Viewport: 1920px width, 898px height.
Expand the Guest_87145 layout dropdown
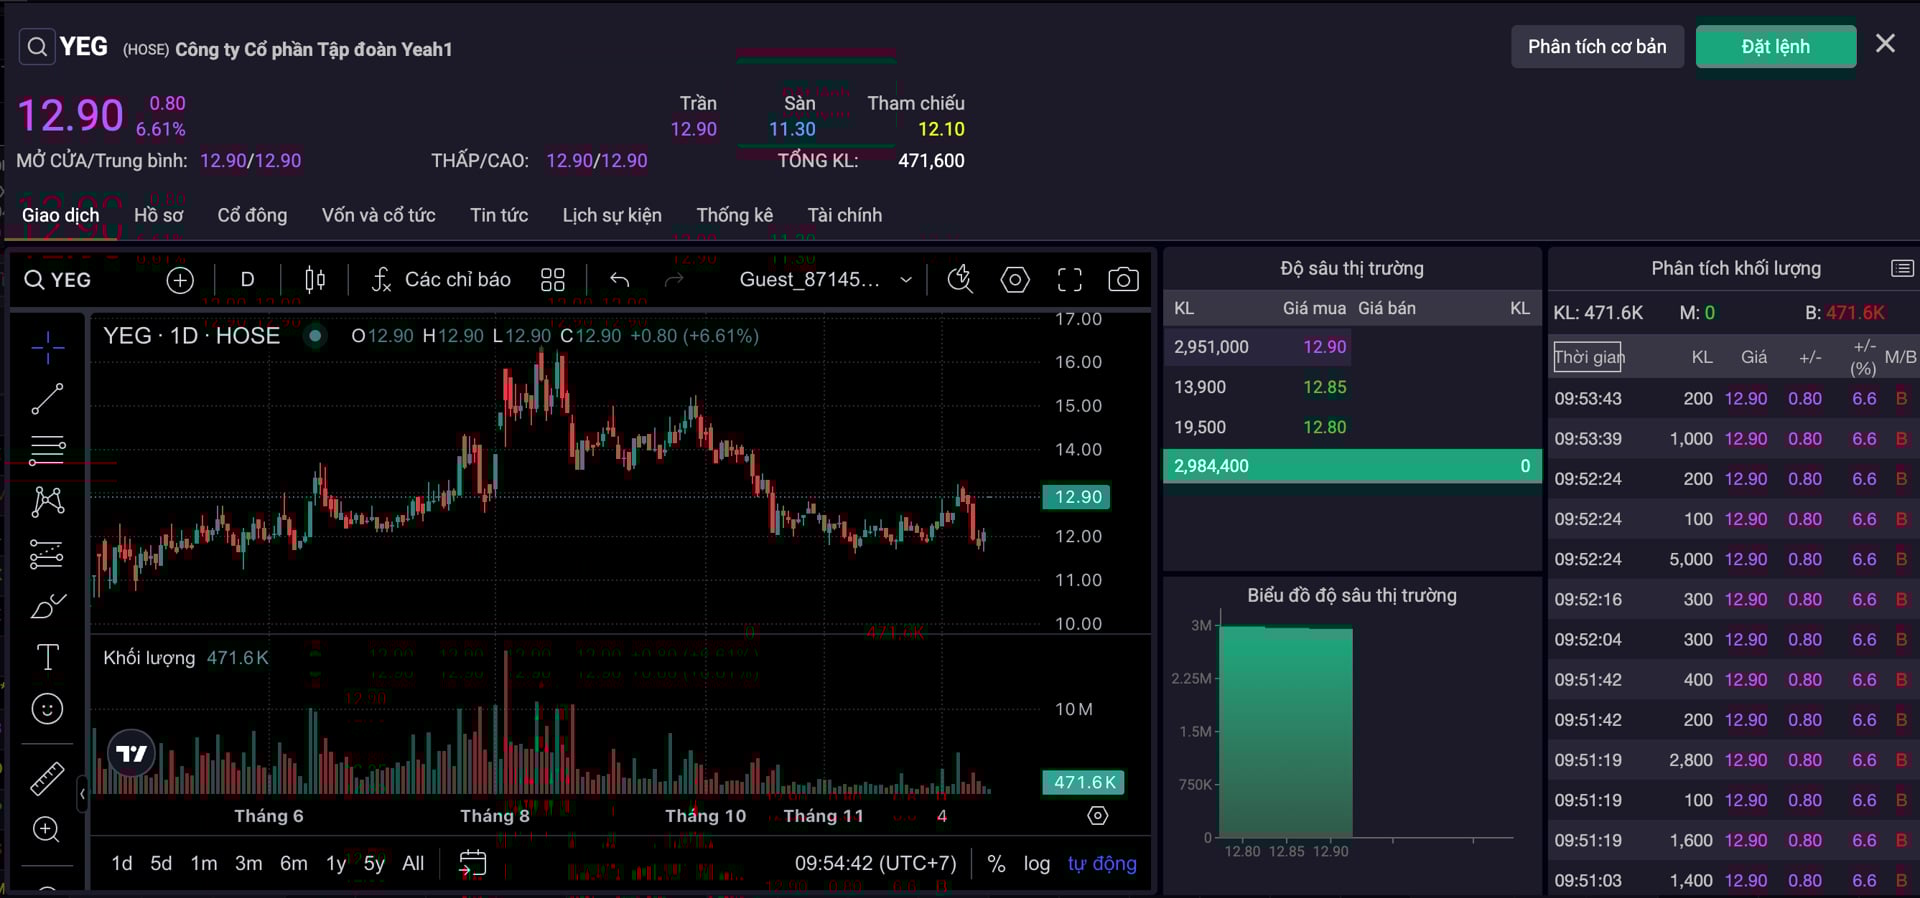[x=905, y=280]
